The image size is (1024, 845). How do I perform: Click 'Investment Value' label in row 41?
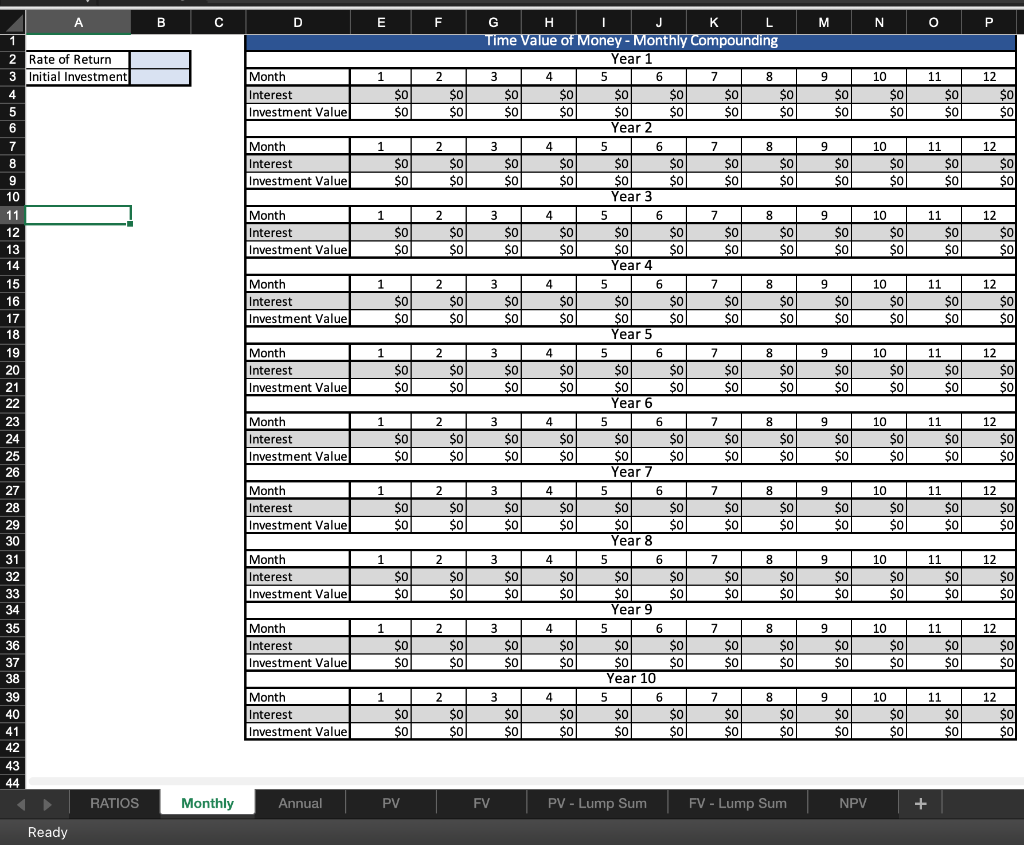(x=298, y=731)
